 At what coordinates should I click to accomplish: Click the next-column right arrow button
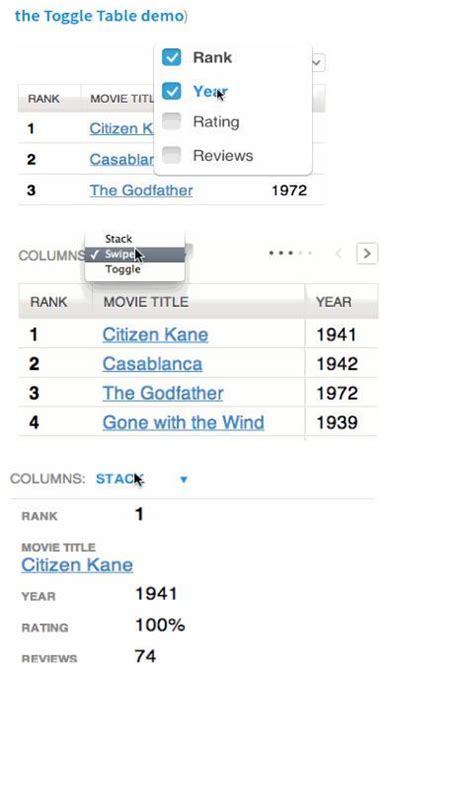[367, 253]
